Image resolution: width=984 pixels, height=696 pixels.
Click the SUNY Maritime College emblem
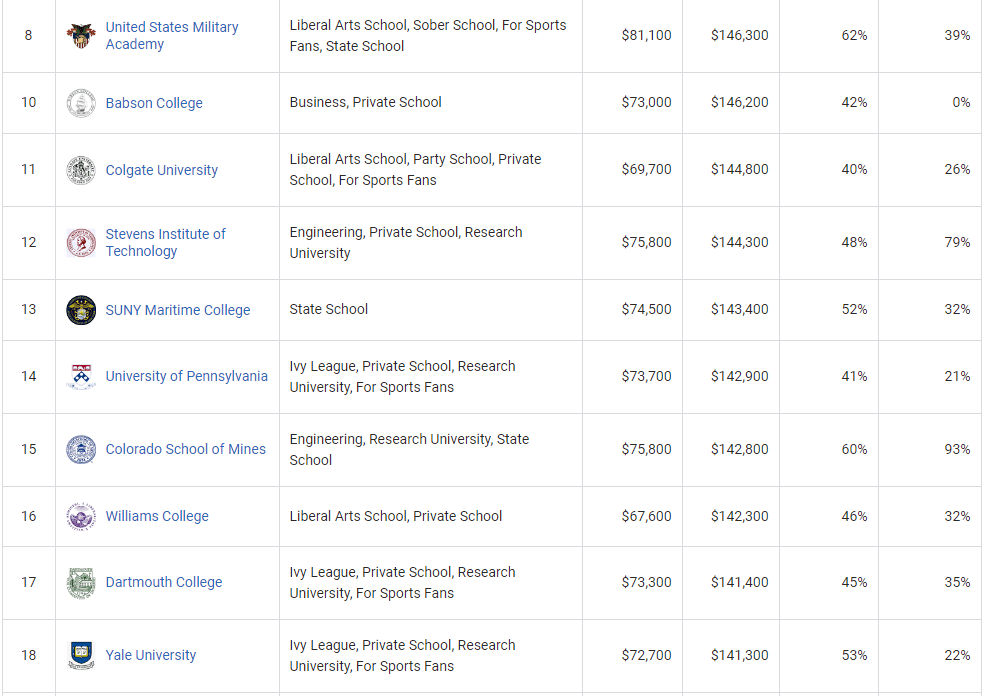[80, 310]
